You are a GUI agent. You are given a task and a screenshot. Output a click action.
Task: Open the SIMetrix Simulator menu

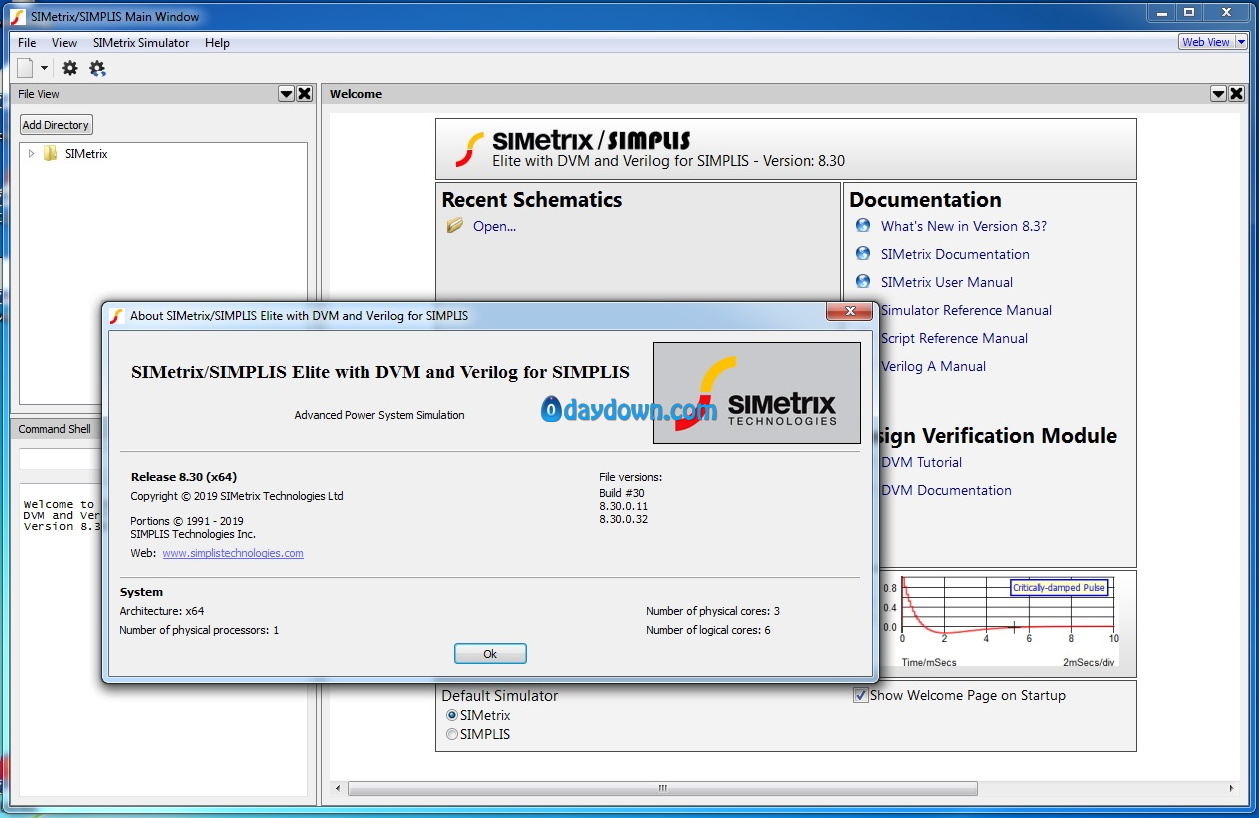point(141,43)
